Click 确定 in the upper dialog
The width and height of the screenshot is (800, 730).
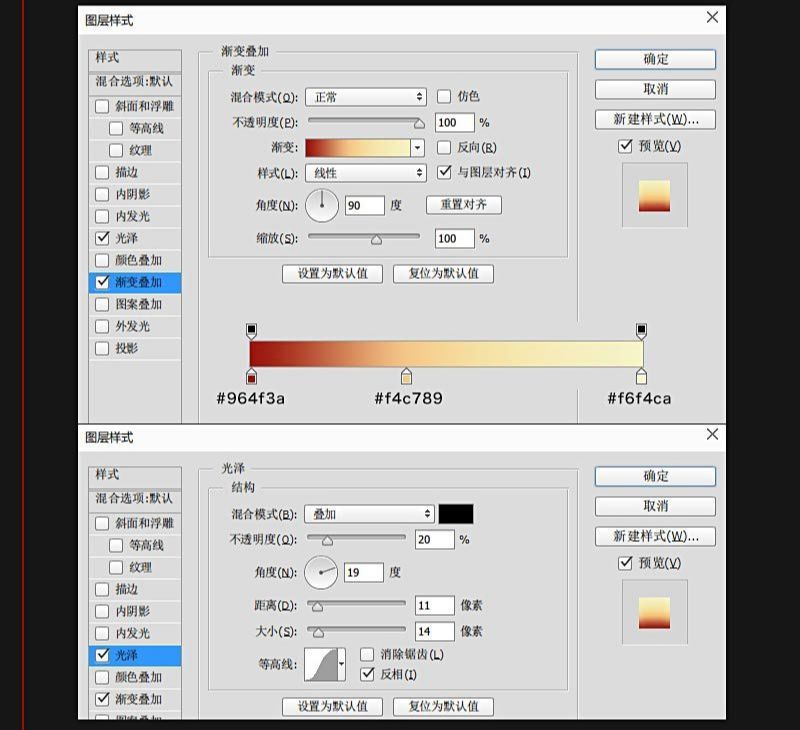coord(655,59)
